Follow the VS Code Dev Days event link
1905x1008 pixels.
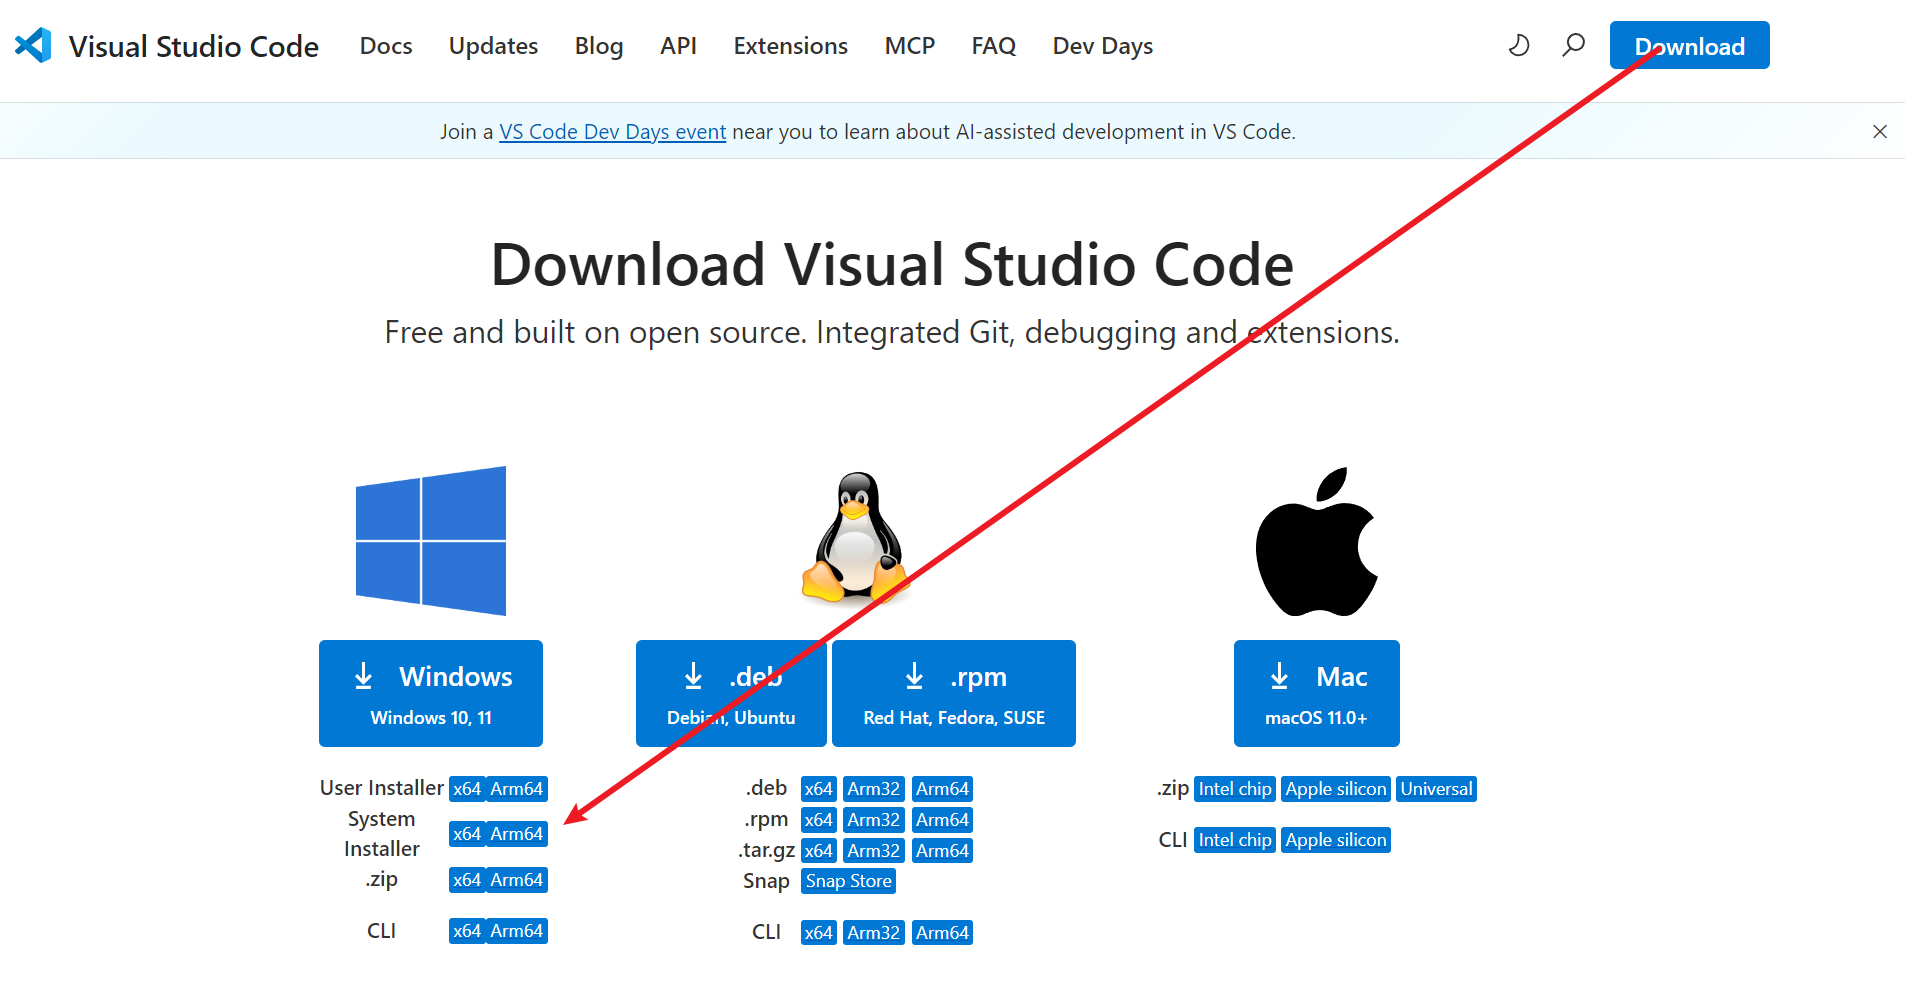tap(613, 132)
